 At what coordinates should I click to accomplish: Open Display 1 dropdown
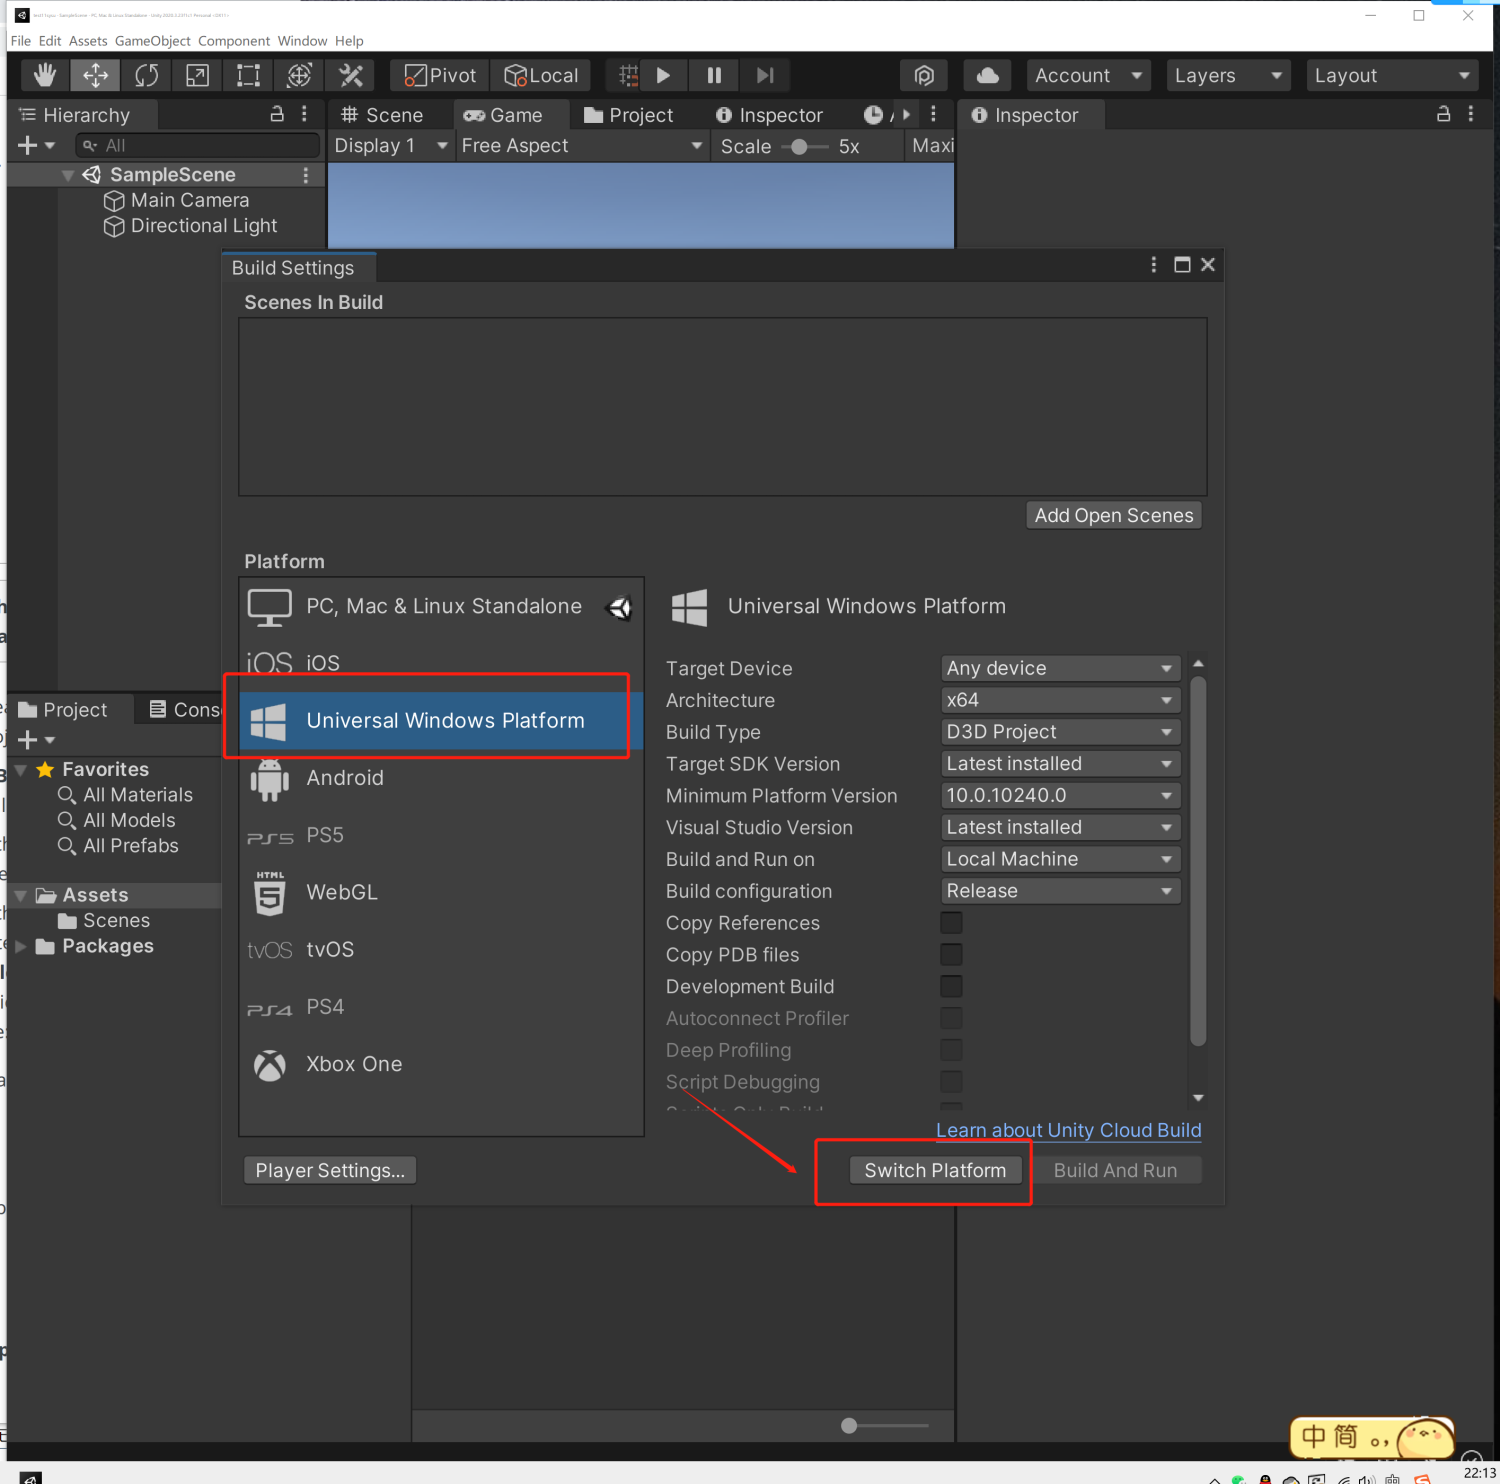click(x=391, y=146)
